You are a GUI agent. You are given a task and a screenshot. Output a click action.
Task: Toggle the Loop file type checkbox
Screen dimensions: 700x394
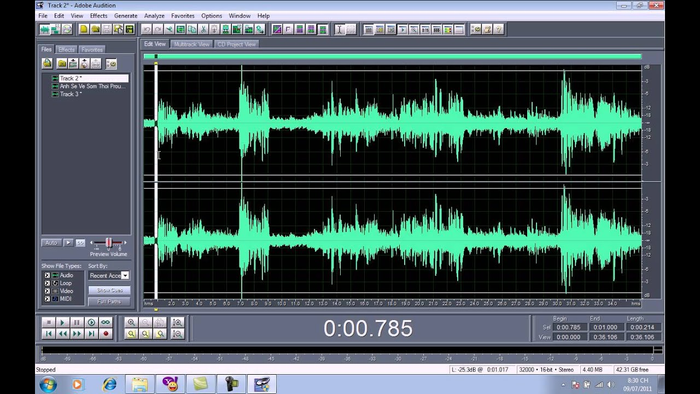47,283
